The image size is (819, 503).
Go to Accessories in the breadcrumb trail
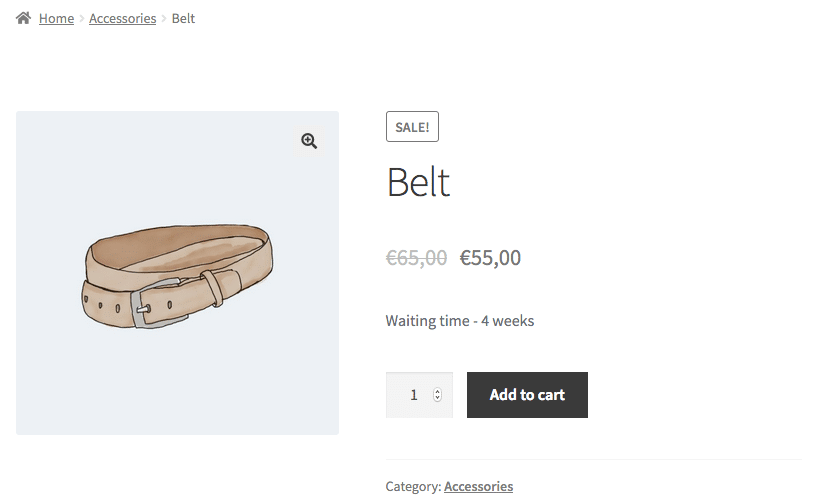(x=122, y=18)
